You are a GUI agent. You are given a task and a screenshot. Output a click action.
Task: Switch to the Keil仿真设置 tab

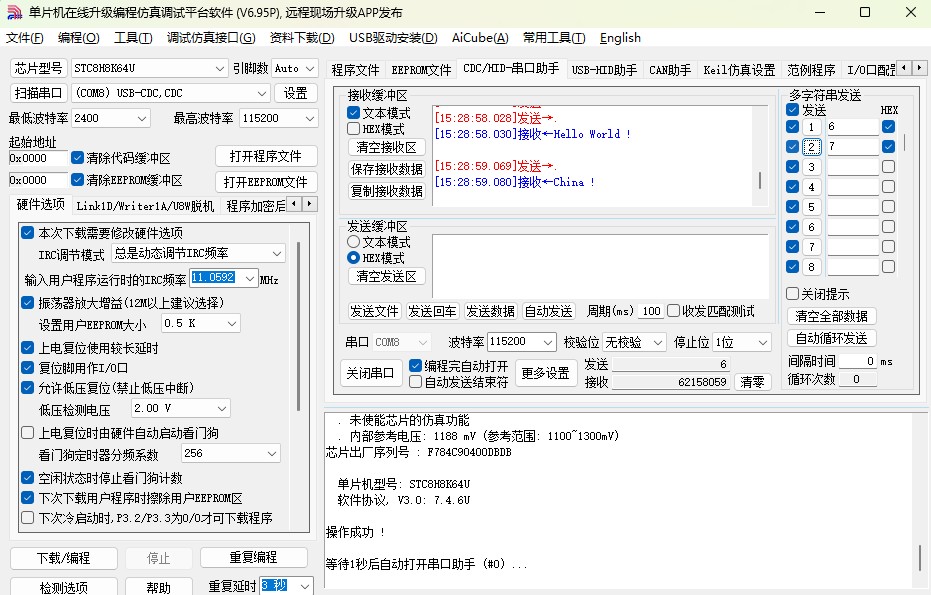(x=739, y=69)
